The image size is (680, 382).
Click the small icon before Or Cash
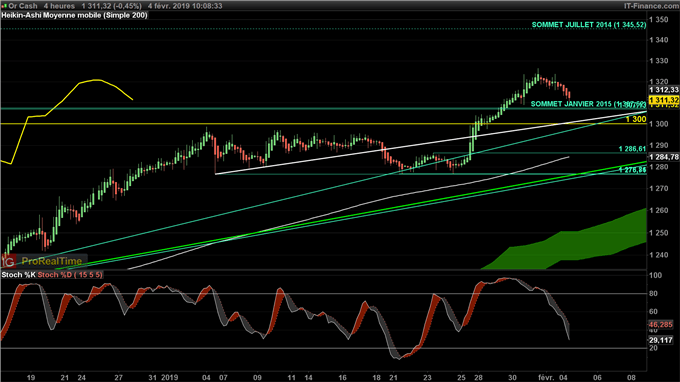4,6
